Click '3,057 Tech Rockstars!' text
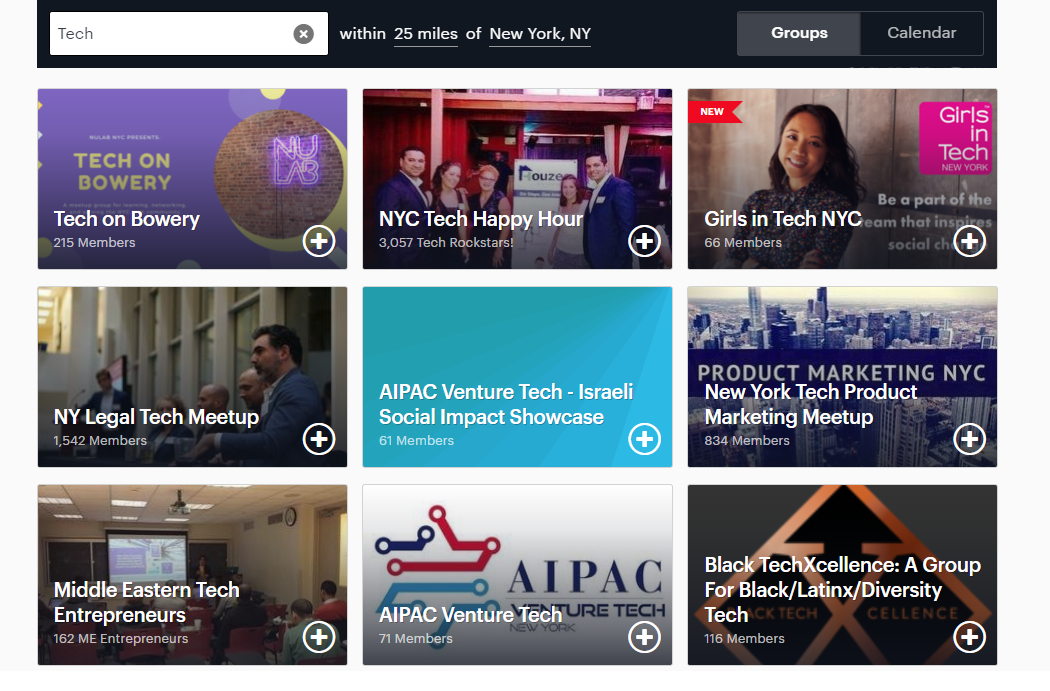Image resolution: width=1050 pixels, height=691 pixels. point(446,243)
